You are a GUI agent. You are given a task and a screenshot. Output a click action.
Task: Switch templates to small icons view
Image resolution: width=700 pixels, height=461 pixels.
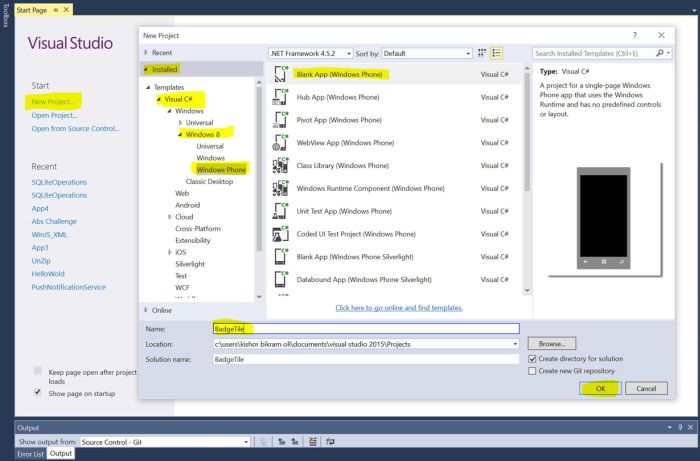click(x=482, y=53)
